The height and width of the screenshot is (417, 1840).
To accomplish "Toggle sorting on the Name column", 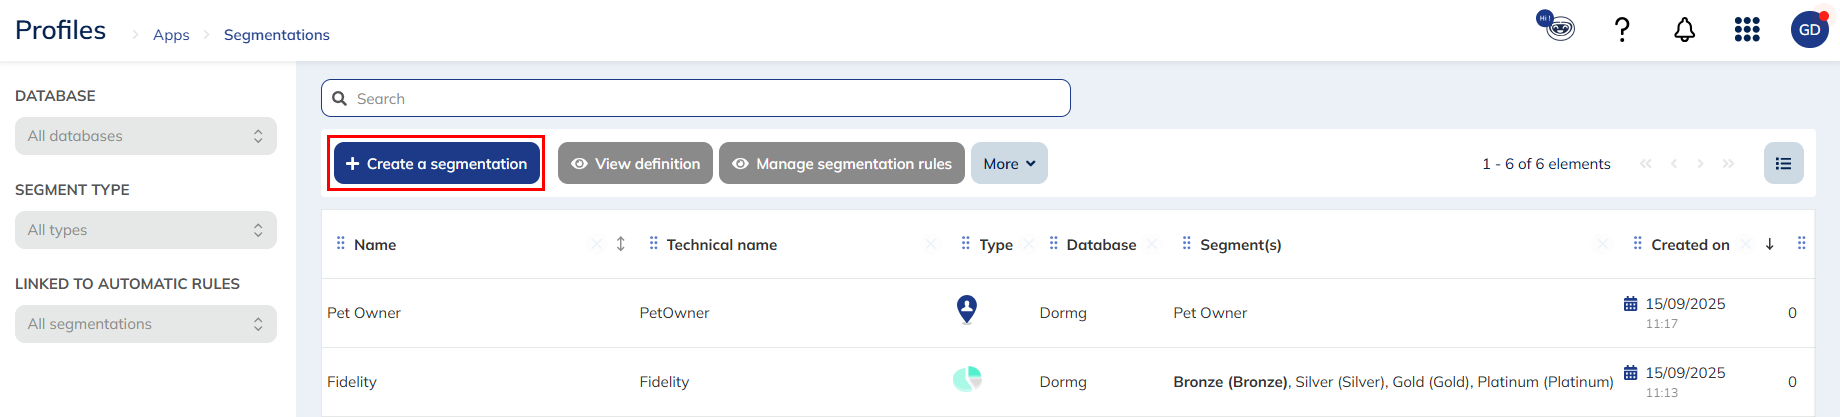I will tap(620, 244).
